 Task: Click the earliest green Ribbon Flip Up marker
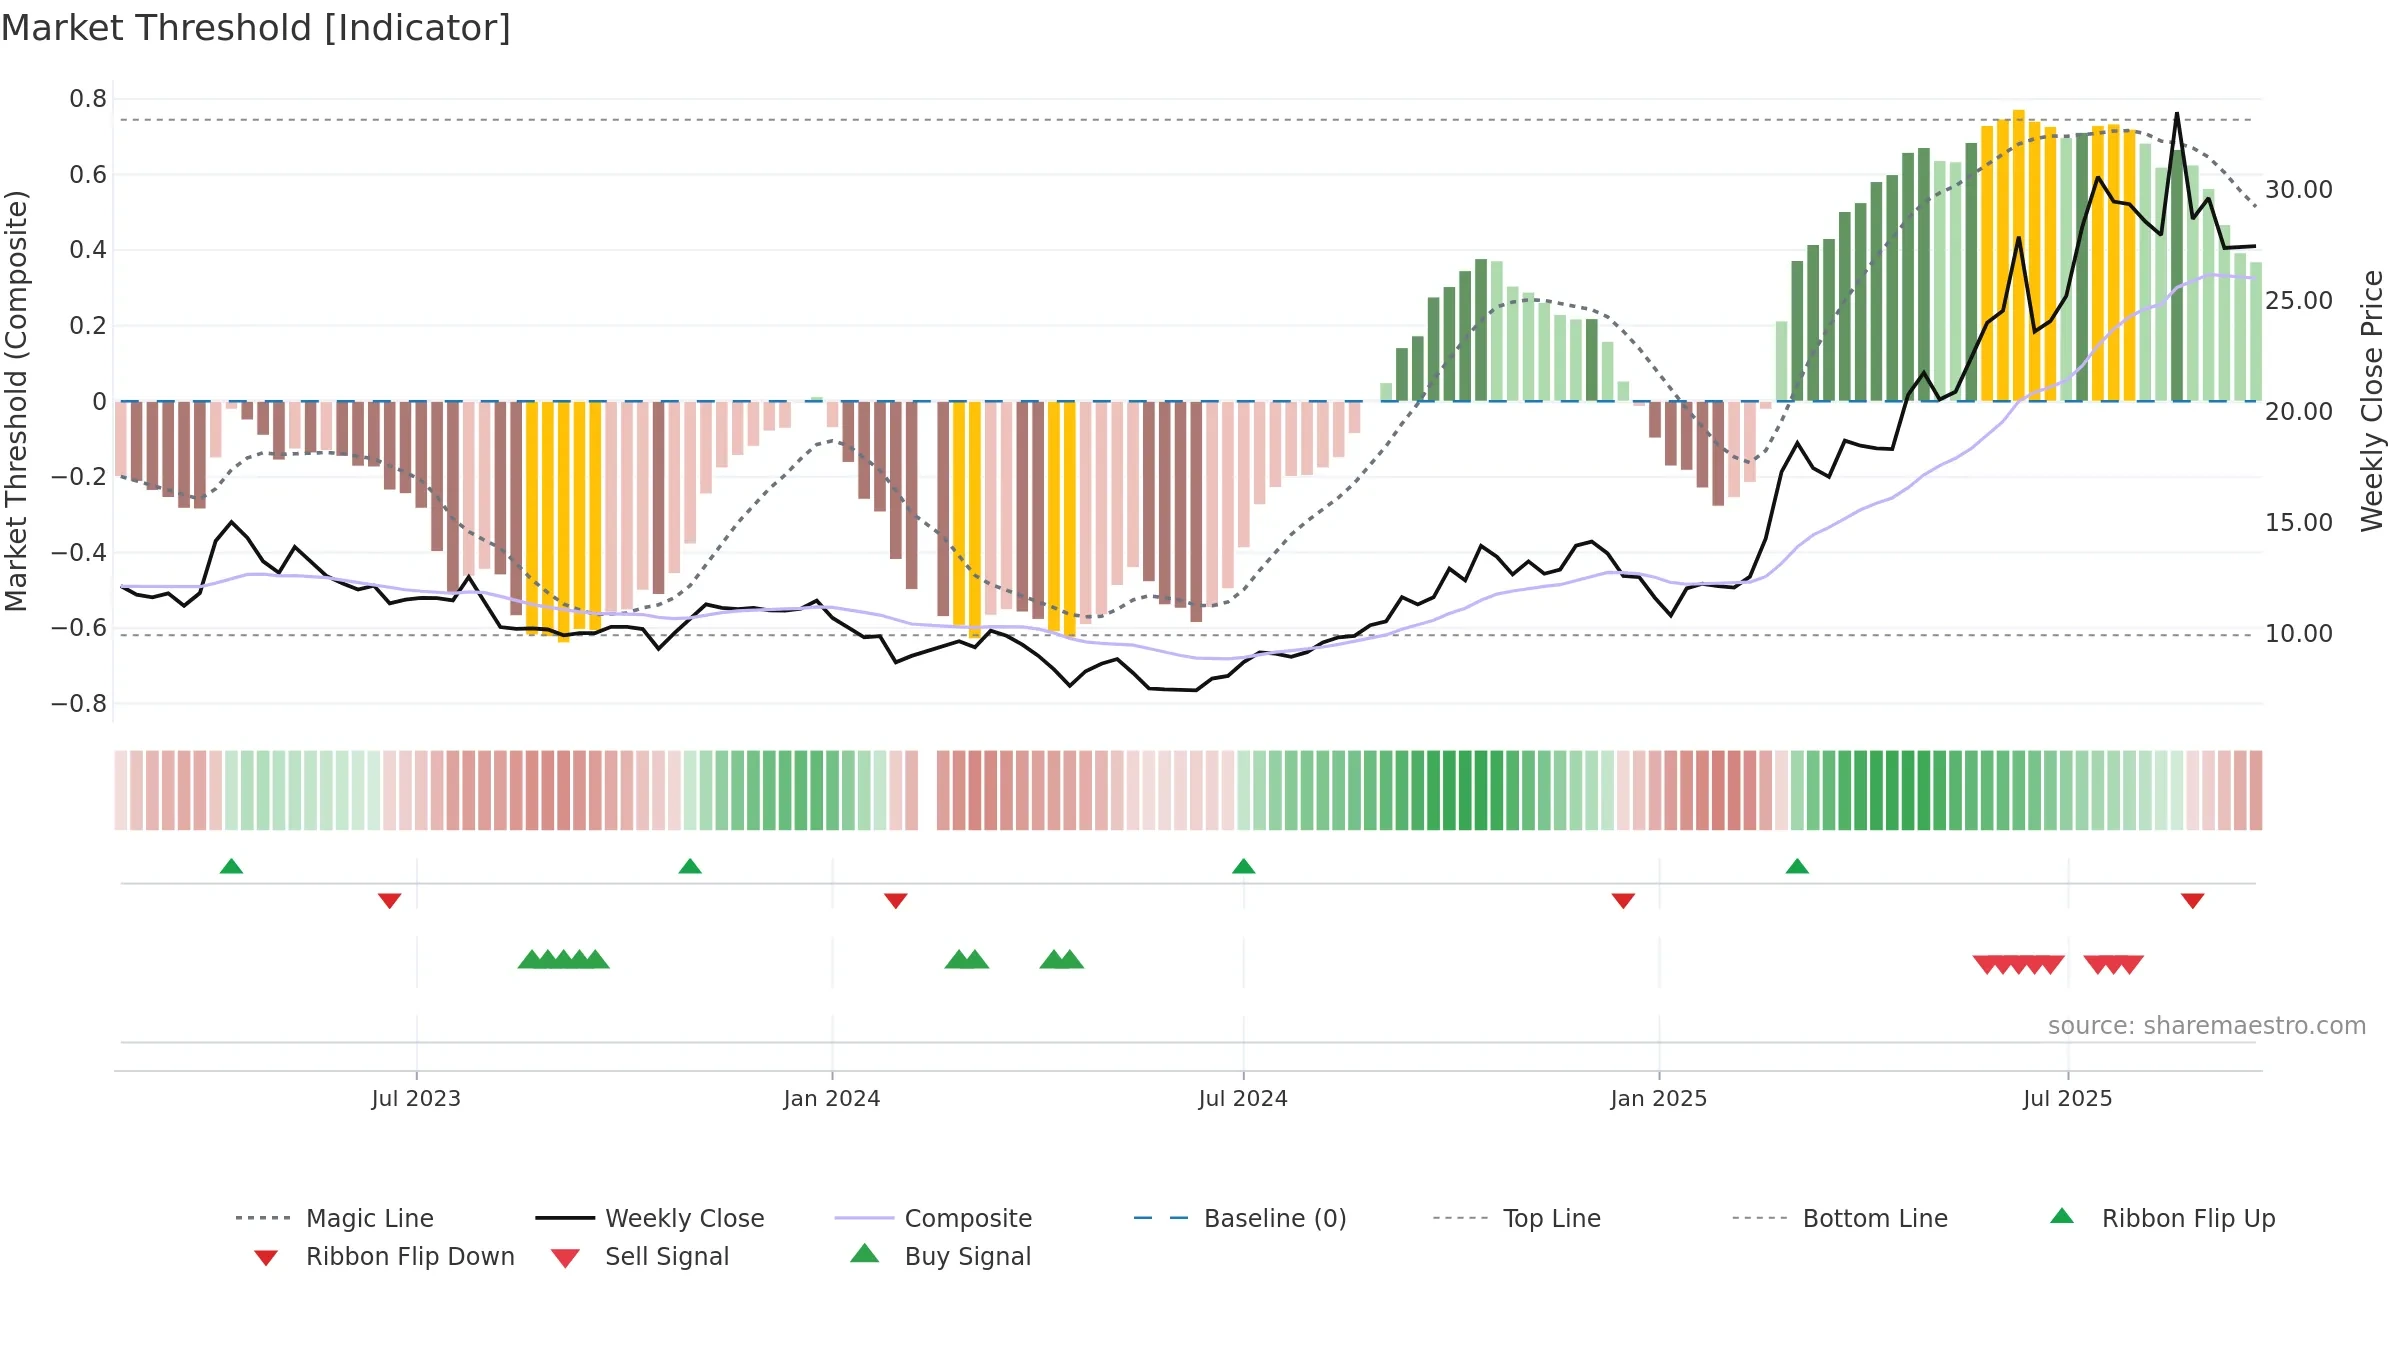click(x=231, y=866)
